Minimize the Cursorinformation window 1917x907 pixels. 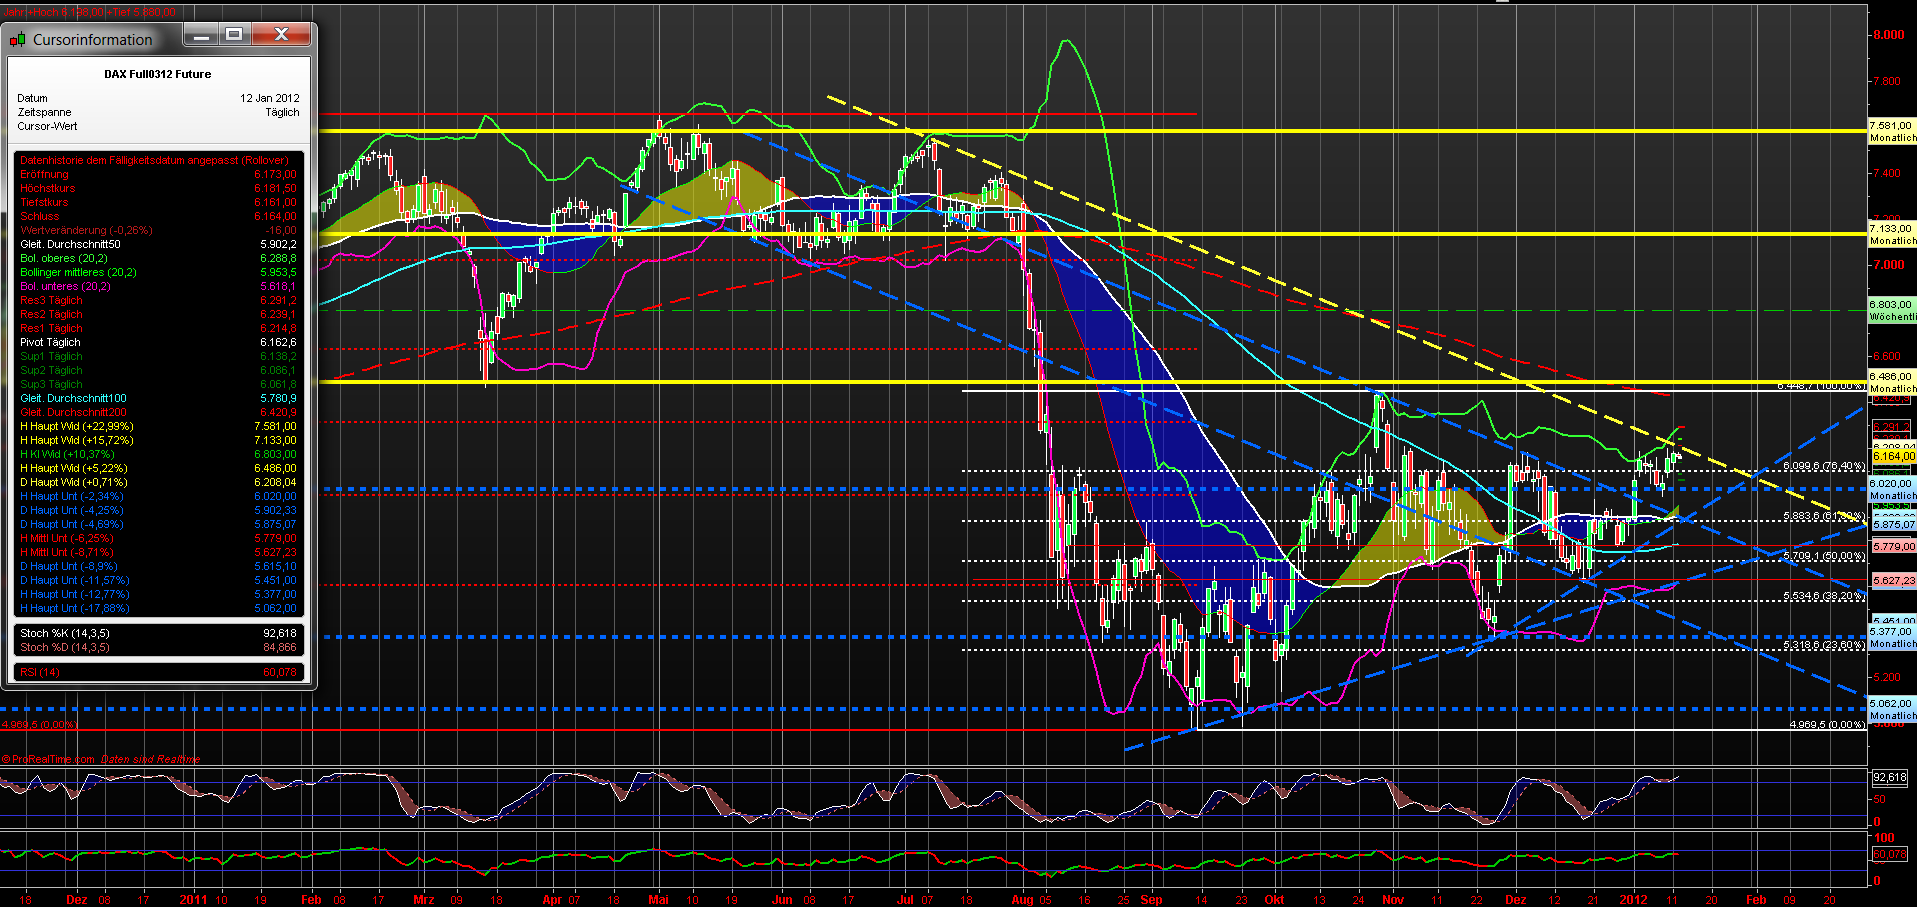[201, 35]
